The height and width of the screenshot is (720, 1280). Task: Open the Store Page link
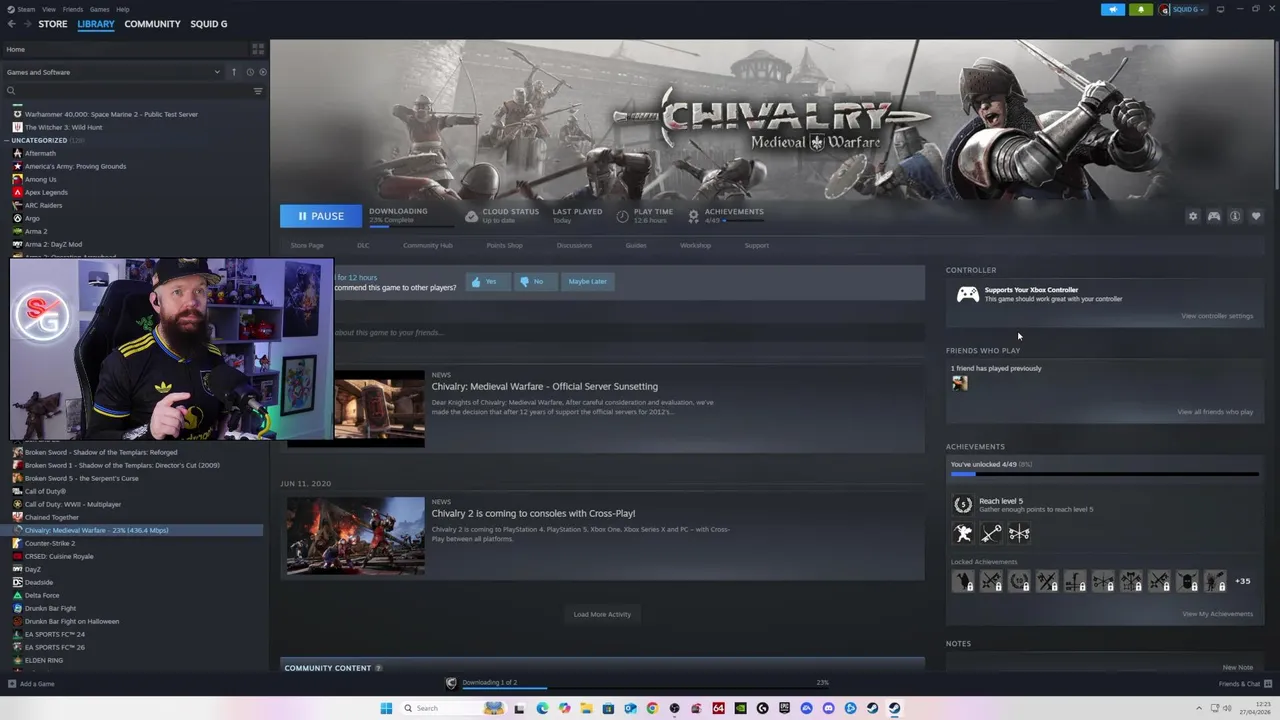pyautogui.click(x=307, y=245)
